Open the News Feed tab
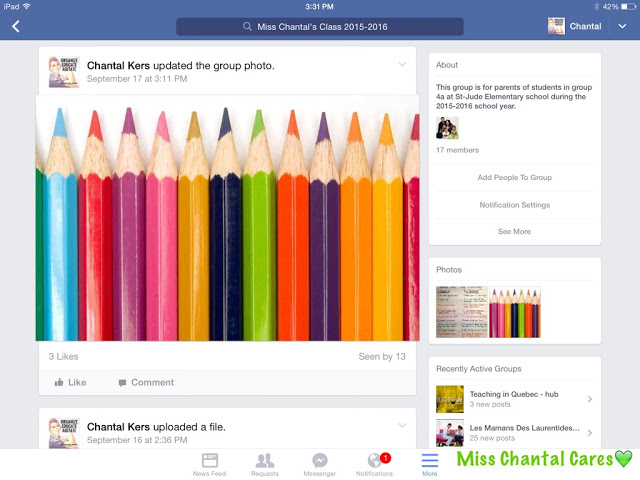 [x=209, y=464]
